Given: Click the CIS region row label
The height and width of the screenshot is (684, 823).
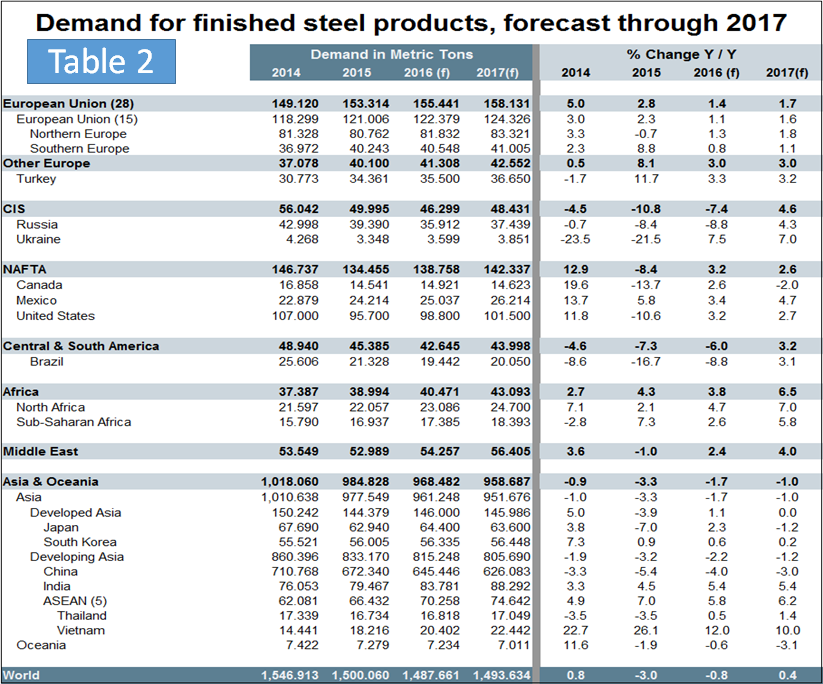Looking at the screenshot, I should (x=14, y=209).
